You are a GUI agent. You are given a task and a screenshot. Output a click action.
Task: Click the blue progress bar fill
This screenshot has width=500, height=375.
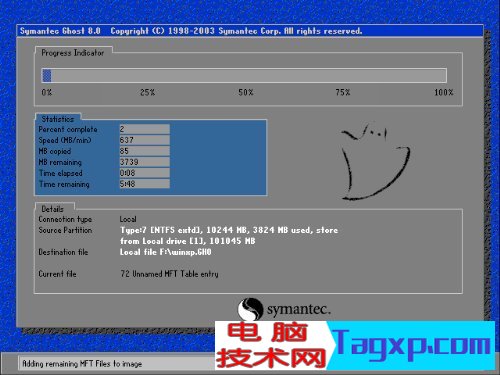[47, 75]
